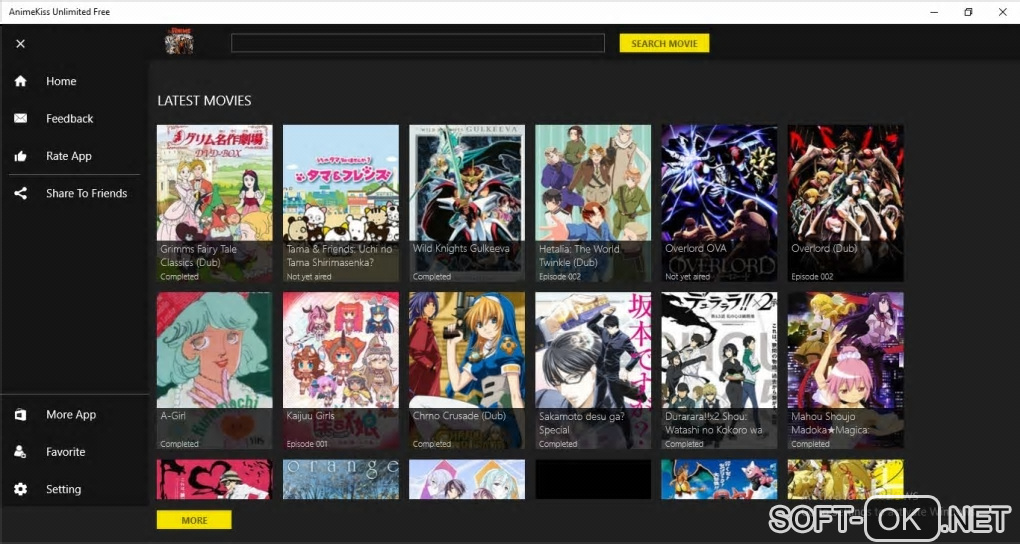The width and height of the screenshot is (1020, 544).
Task: Click the Feedback envelope icon
Action: tap(21, 118)
